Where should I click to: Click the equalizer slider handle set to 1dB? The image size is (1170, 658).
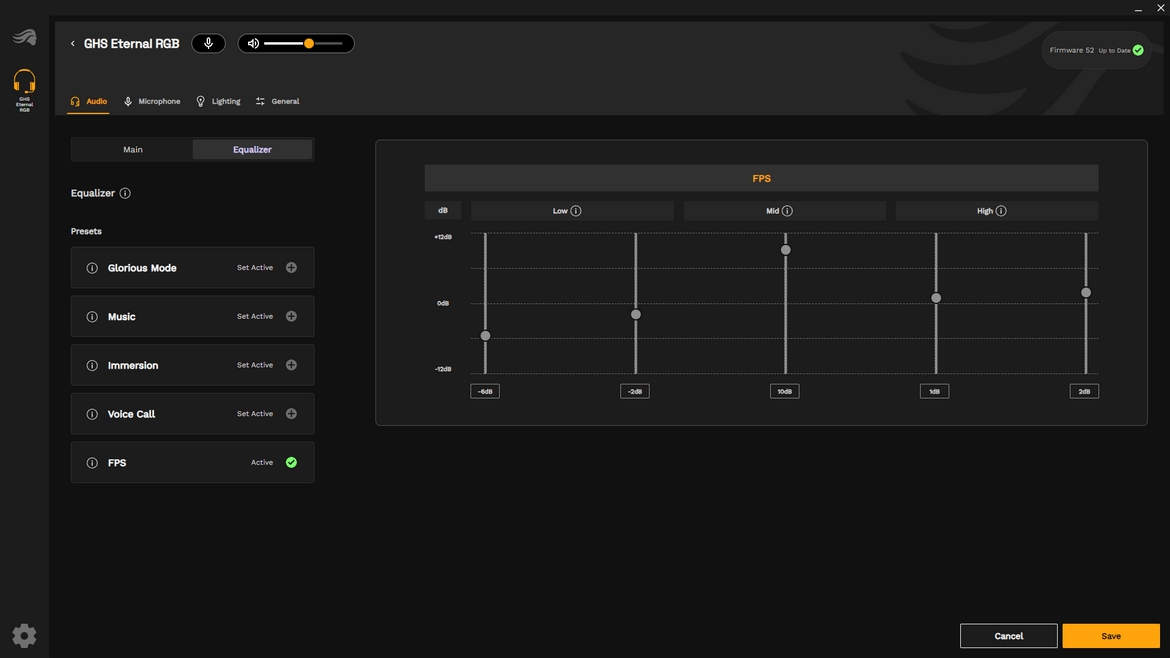point(936,298)
